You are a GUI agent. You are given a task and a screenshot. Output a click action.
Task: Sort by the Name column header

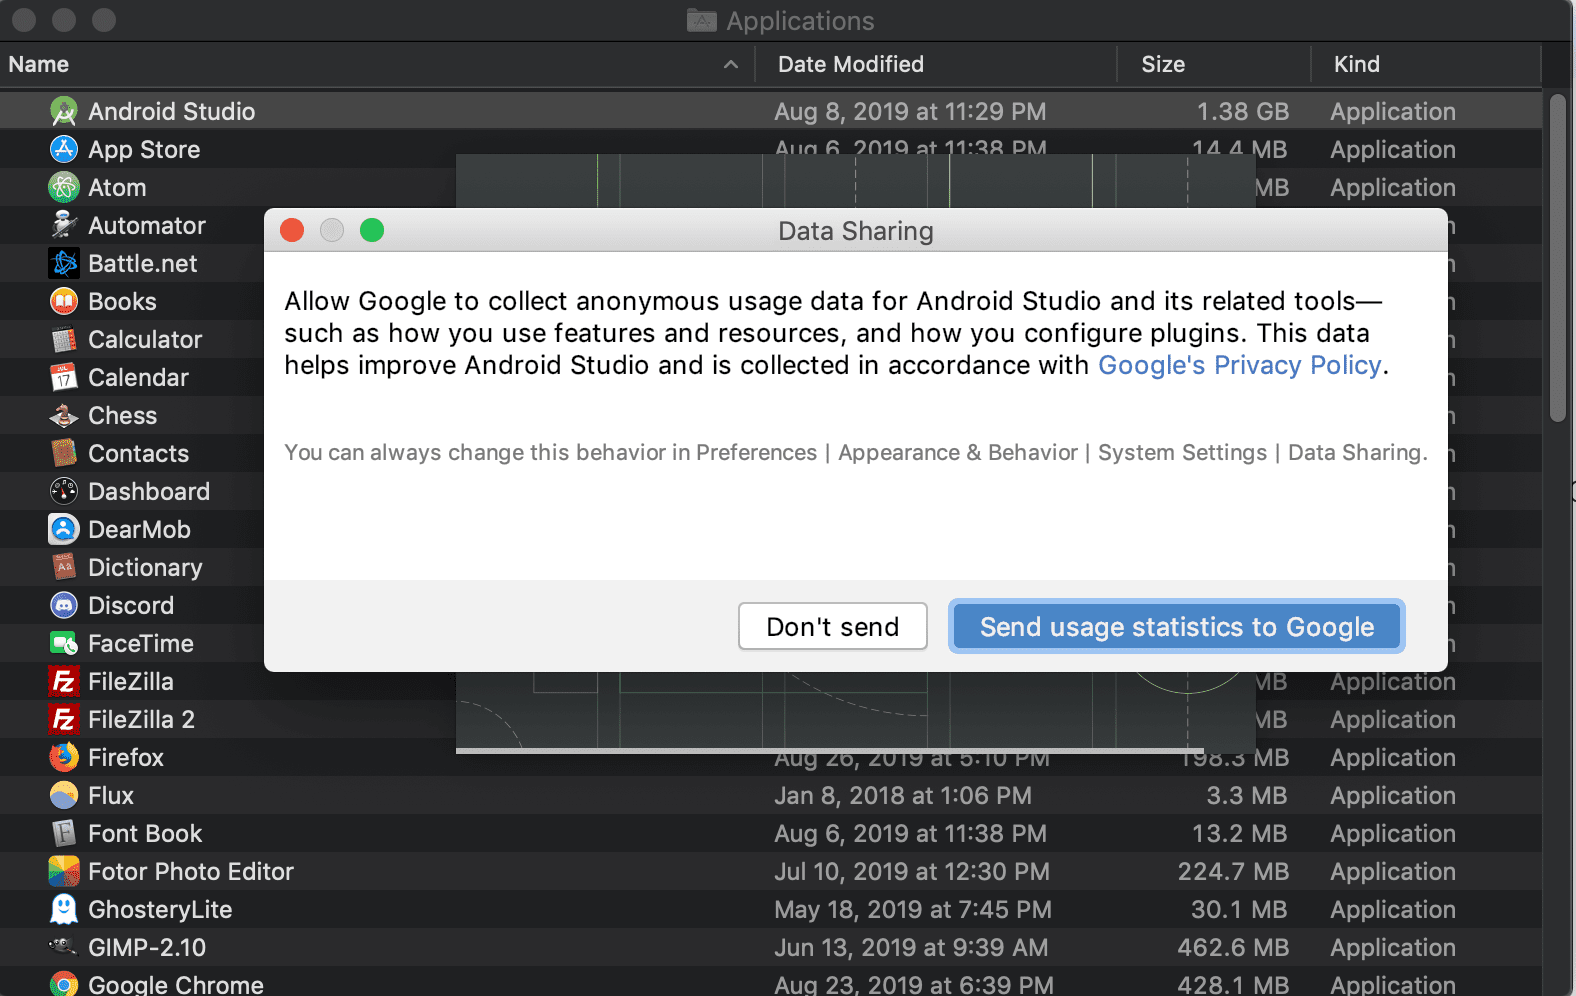click(39, 64)
